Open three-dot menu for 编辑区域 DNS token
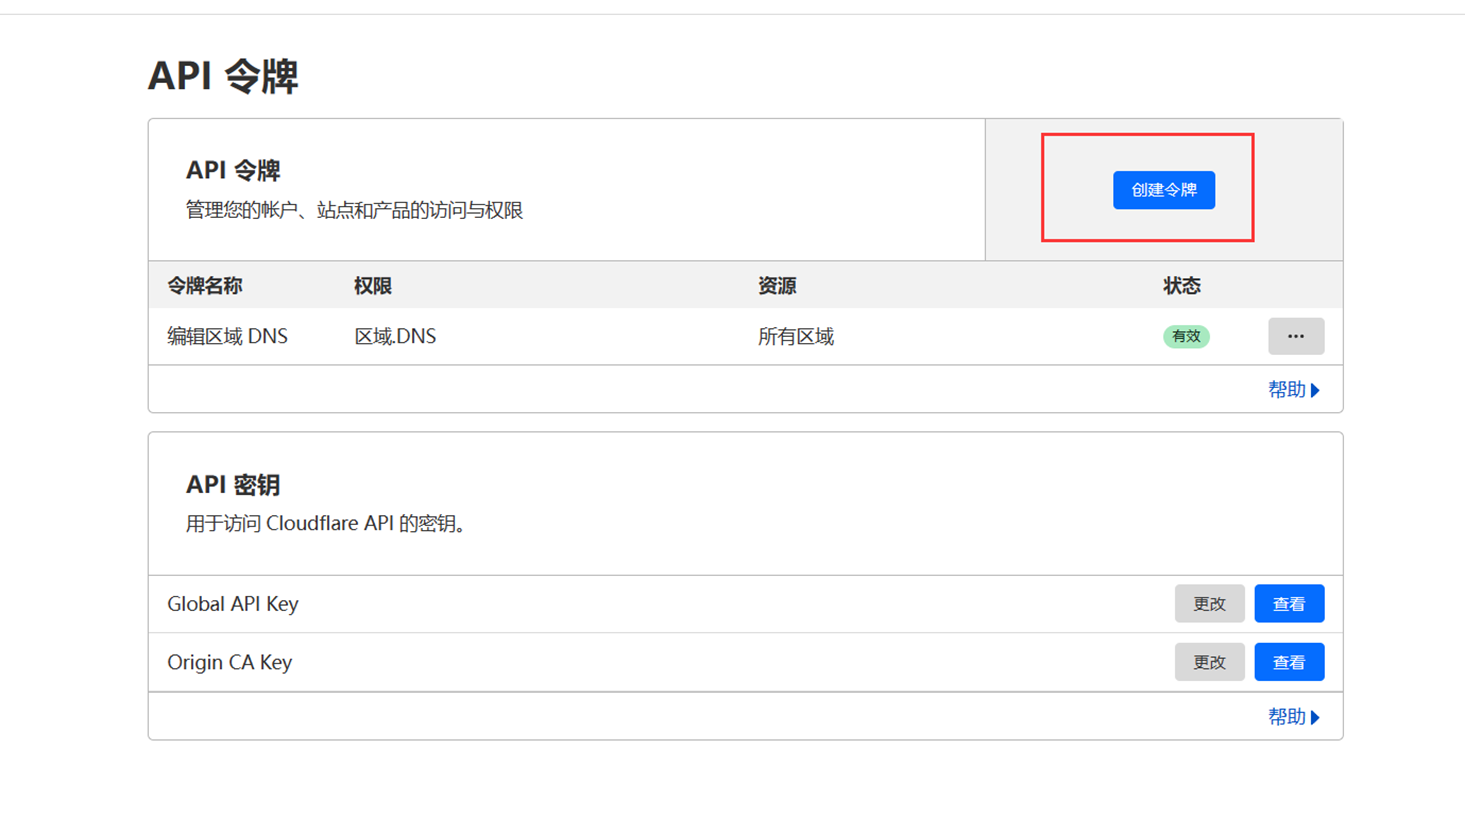Image resolution: width=1465 pixels, height=817 pixels. [1295, 336]
